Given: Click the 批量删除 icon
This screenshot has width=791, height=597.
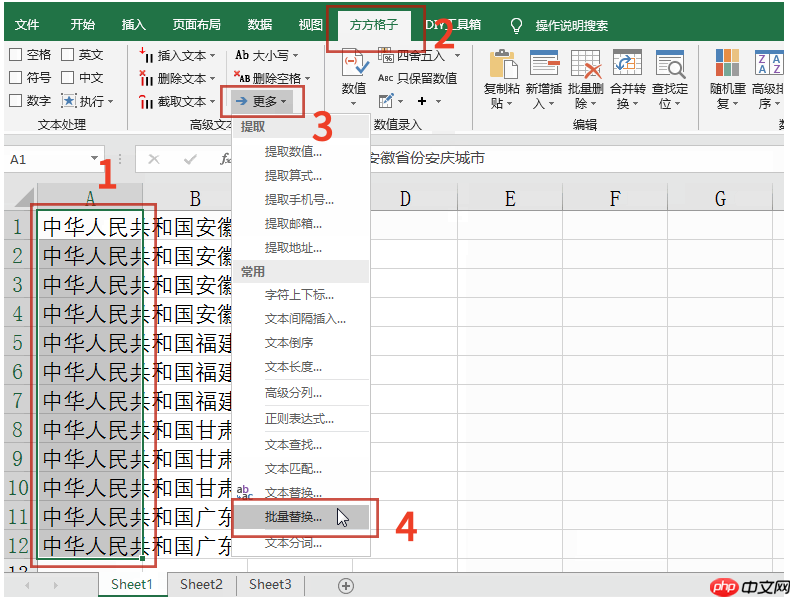Looking at the screenshot, I should click(586, 64).
